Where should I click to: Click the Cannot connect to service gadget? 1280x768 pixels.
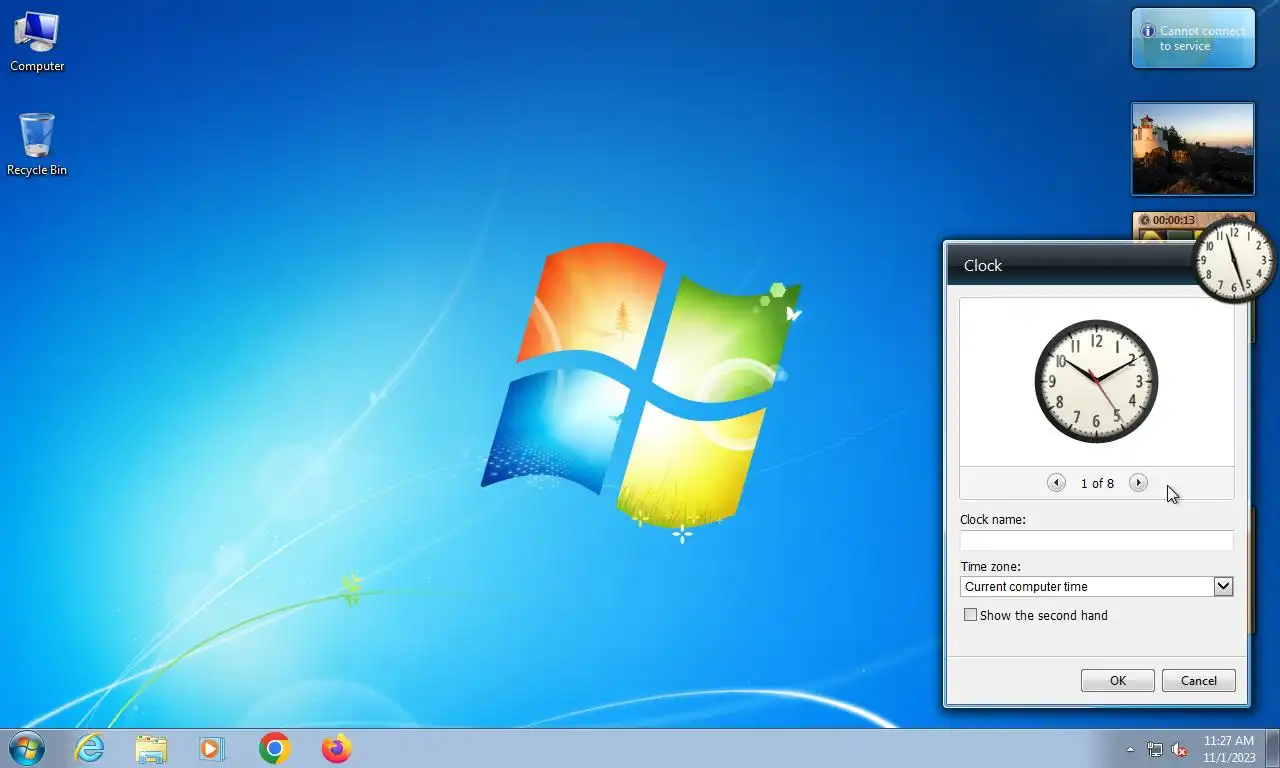(1193, 38)
